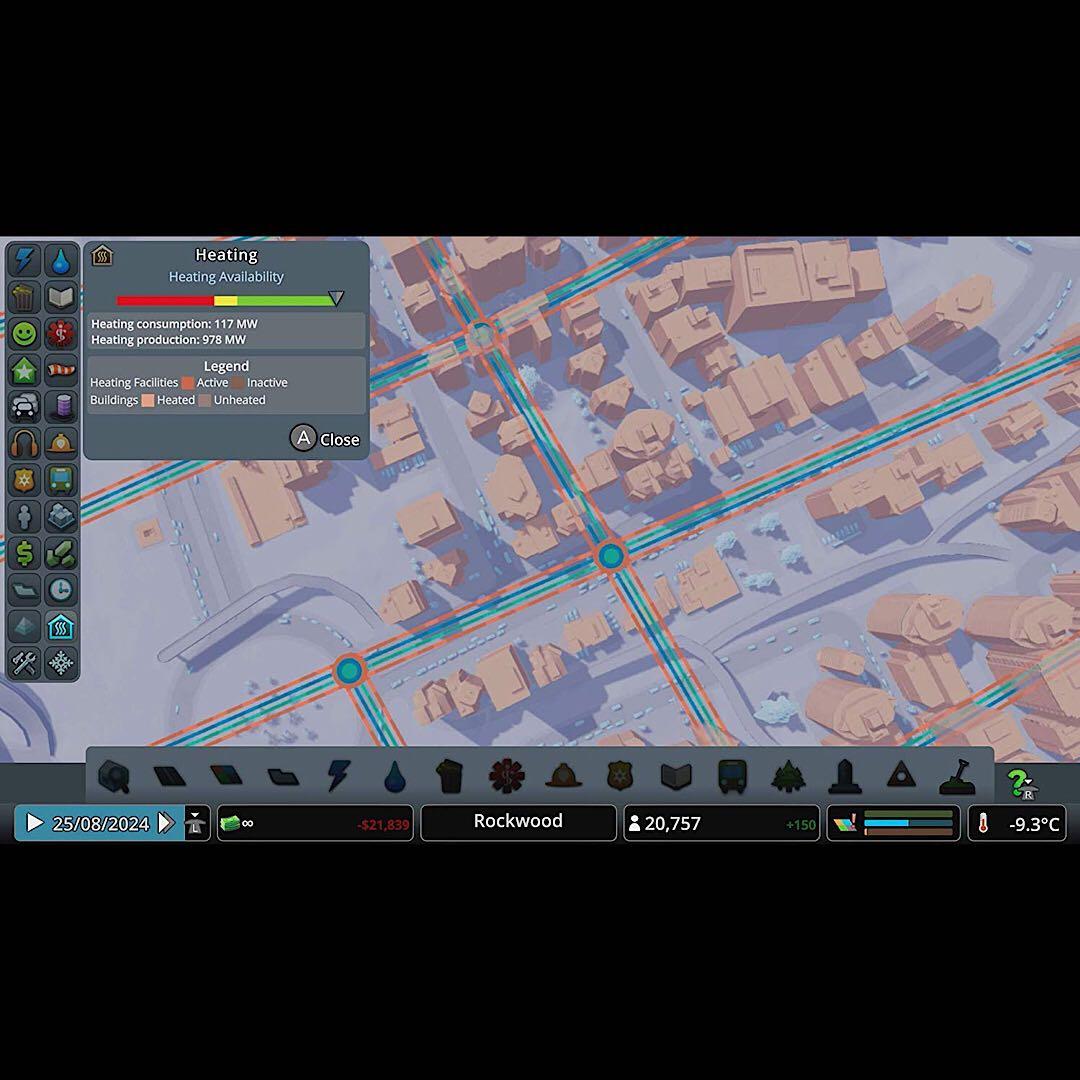The width and height of the screenshot is (1080, 1080).
Task: Toggle the snowflake winter overlay
Action: (x=61, y=663)
